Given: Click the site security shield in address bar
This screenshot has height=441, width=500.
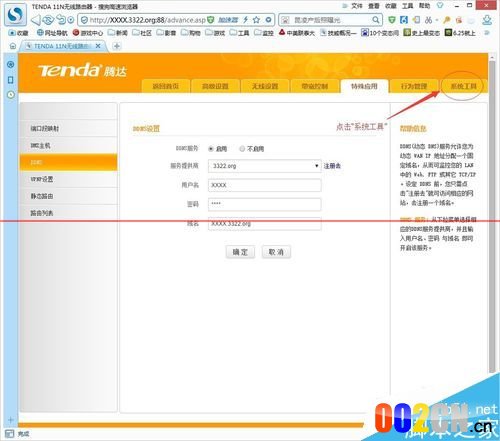Looking at the screenshot, I should [84, 20].
